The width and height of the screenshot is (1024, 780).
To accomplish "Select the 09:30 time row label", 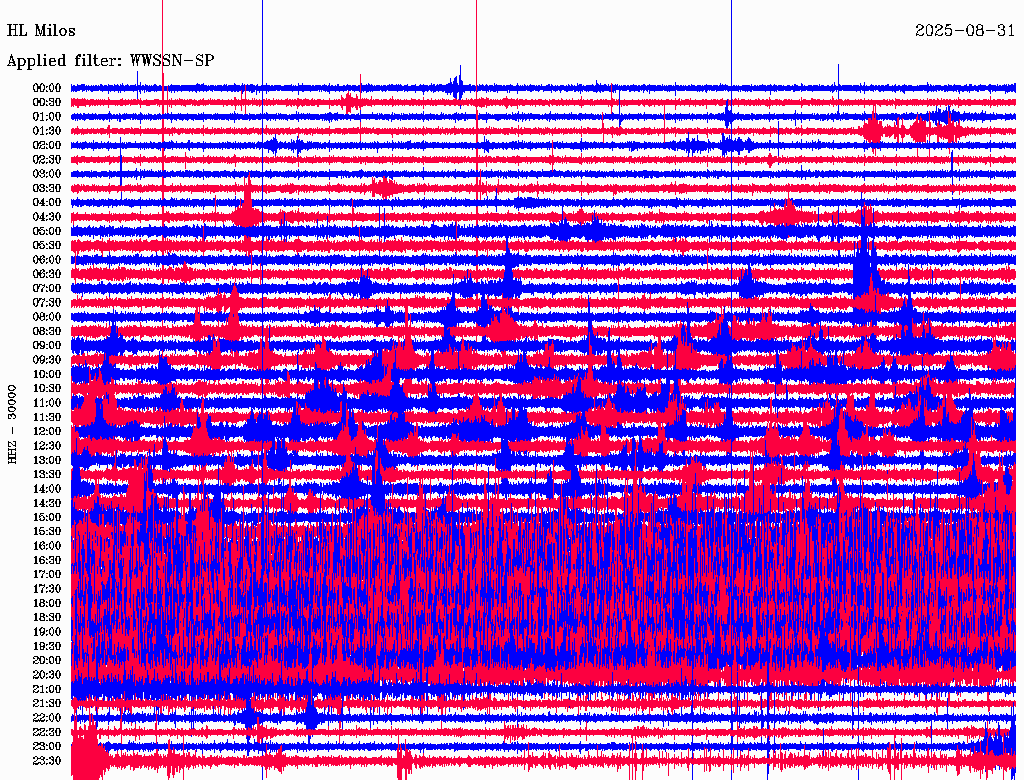I will pos(47,360).
